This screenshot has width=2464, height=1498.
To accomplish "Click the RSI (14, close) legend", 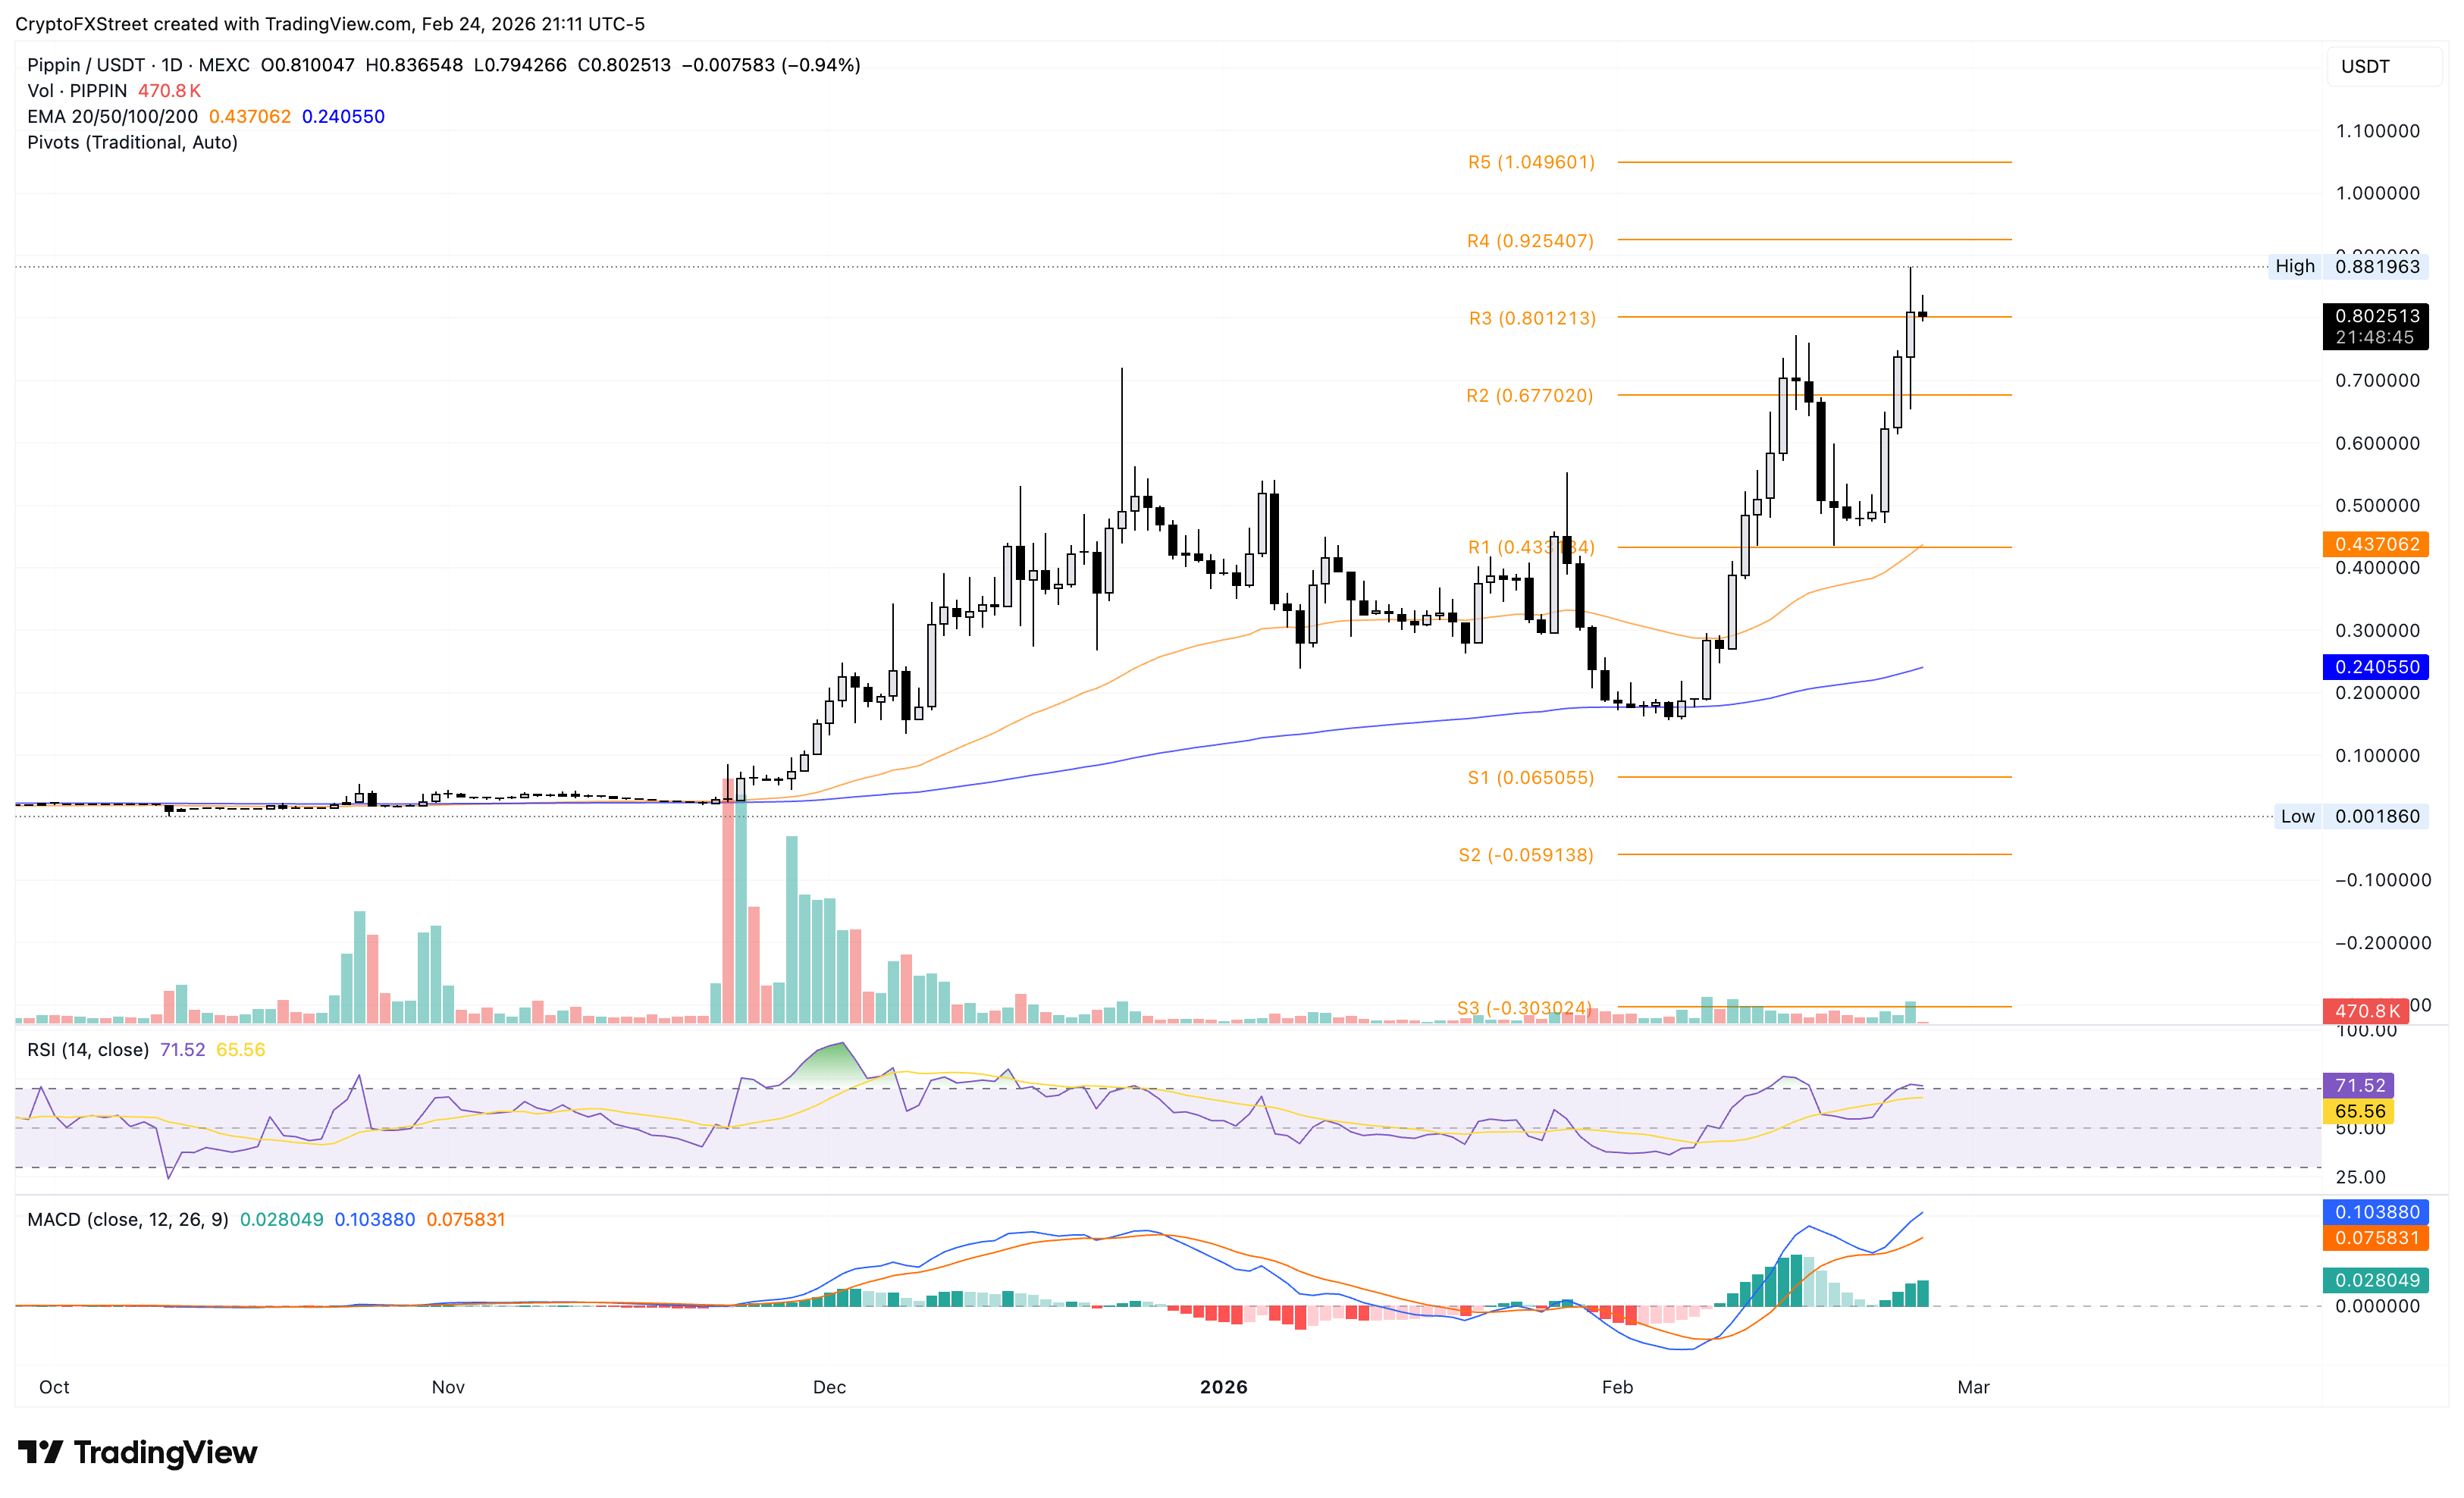I will coord(88,1050).
